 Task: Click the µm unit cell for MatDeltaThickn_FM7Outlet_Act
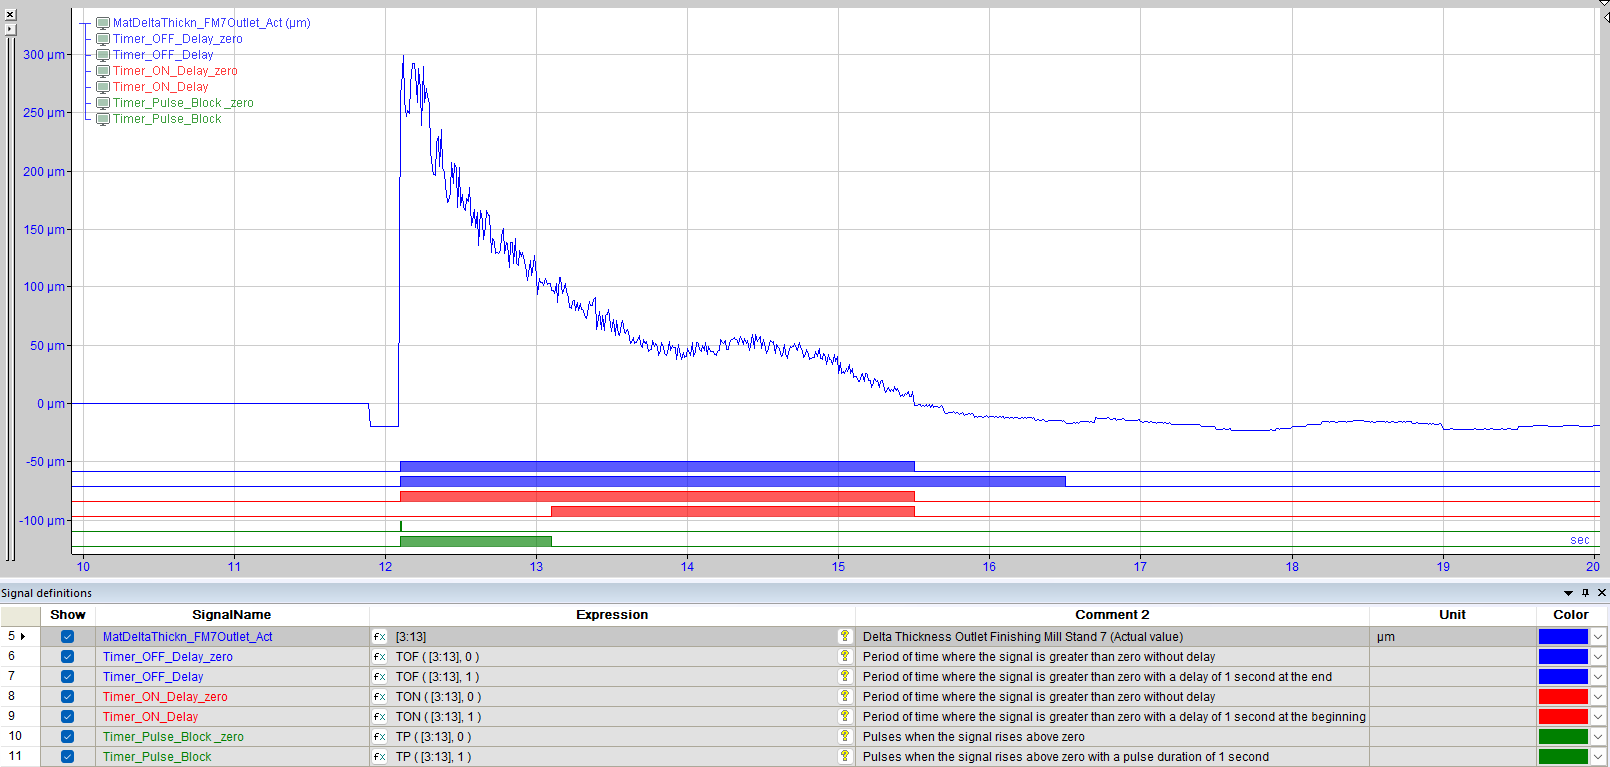[x=1453, y=637]
